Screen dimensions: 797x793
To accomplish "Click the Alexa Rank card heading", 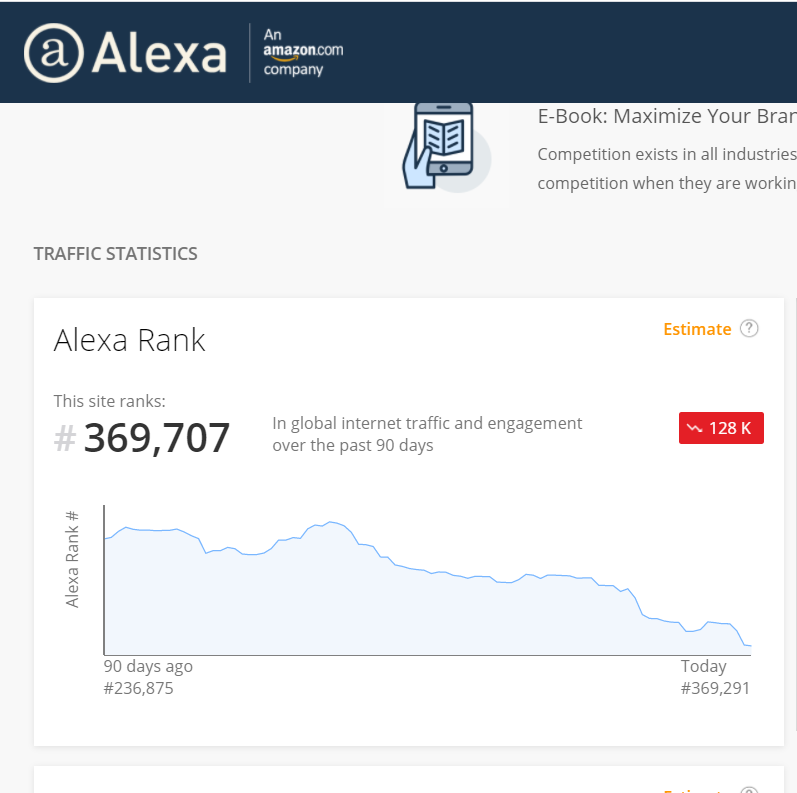I will [x=129, y=340].
